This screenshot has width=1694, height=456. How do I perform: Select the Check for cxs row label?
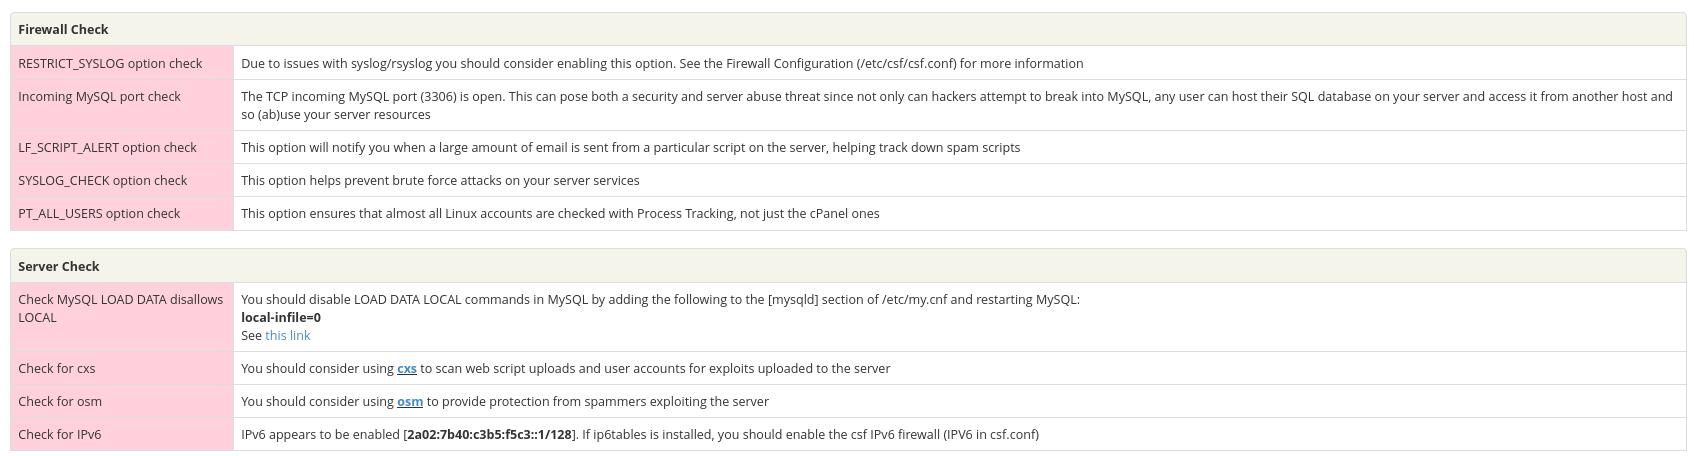tap(57, 368)
